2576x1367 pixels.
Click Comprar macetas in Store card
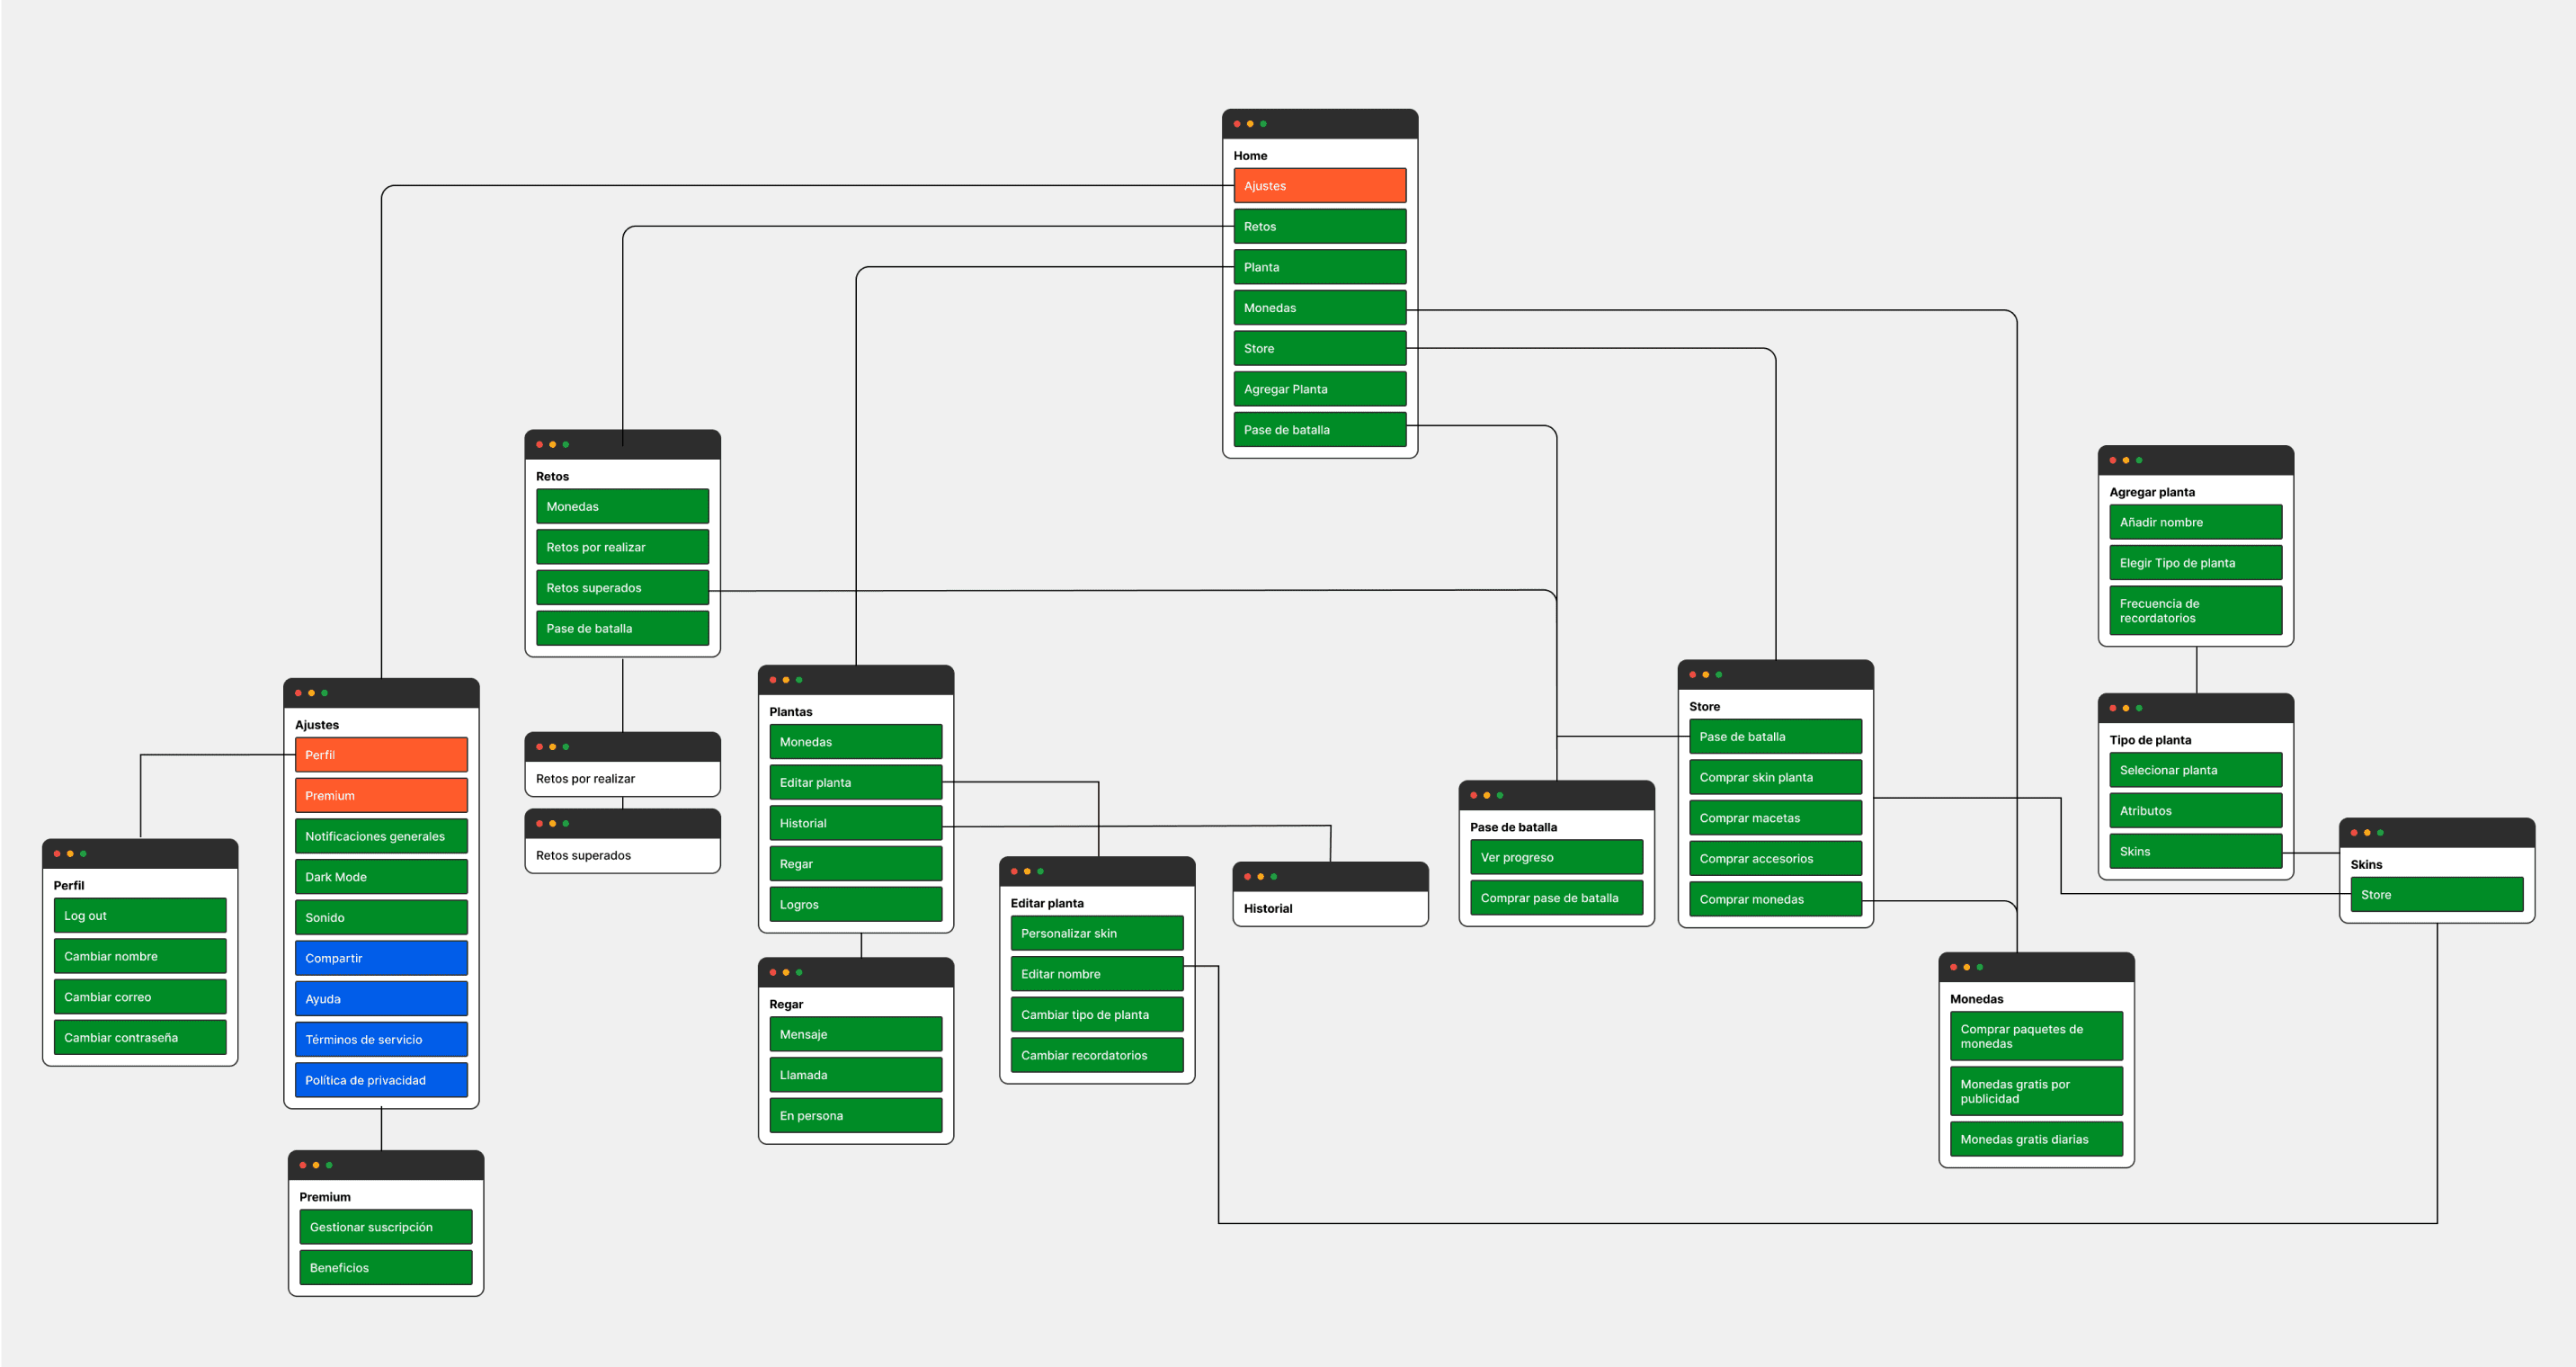point(1775,818)
